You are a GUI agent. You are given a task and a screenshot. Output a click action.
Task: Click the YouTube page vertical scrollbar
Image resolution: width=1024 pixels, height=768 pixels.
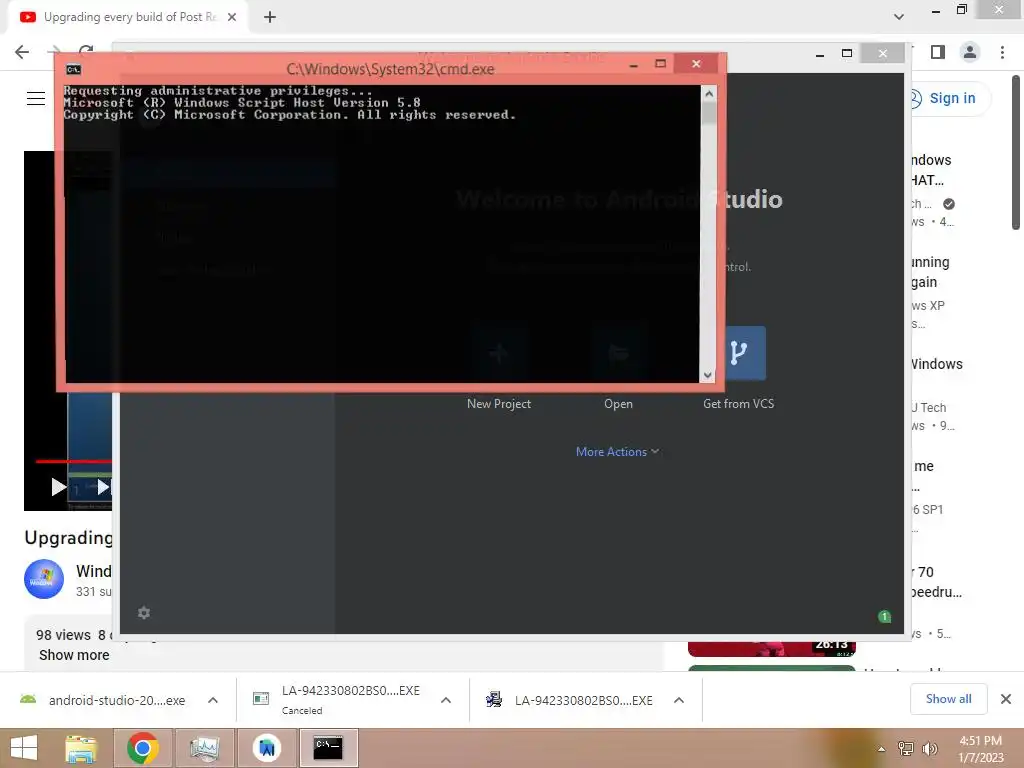point(1016,153)
